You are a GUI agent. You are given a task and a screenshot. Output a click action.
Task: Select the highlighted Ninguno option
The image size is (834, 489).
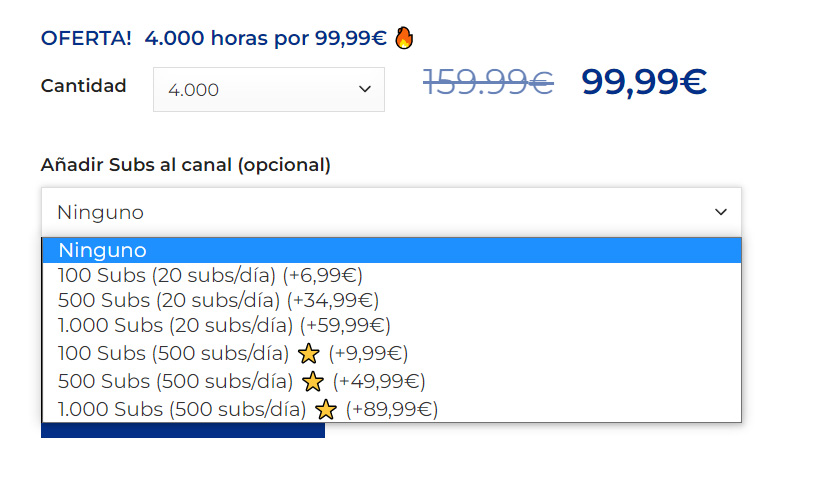[x=391, y=250]
